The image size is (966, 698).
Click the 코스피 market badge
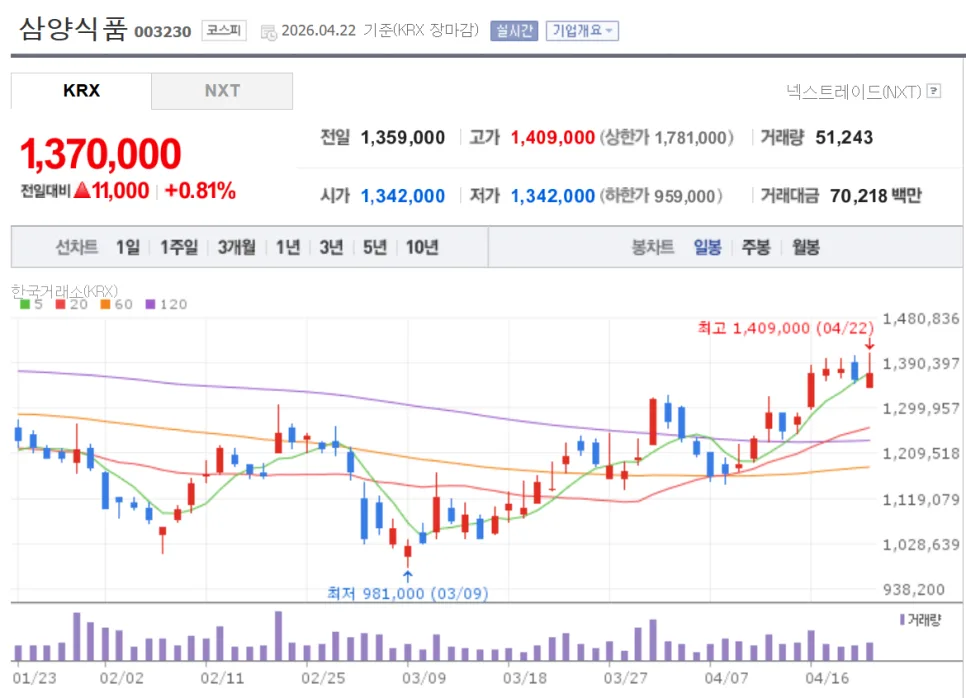click(224, 30)
